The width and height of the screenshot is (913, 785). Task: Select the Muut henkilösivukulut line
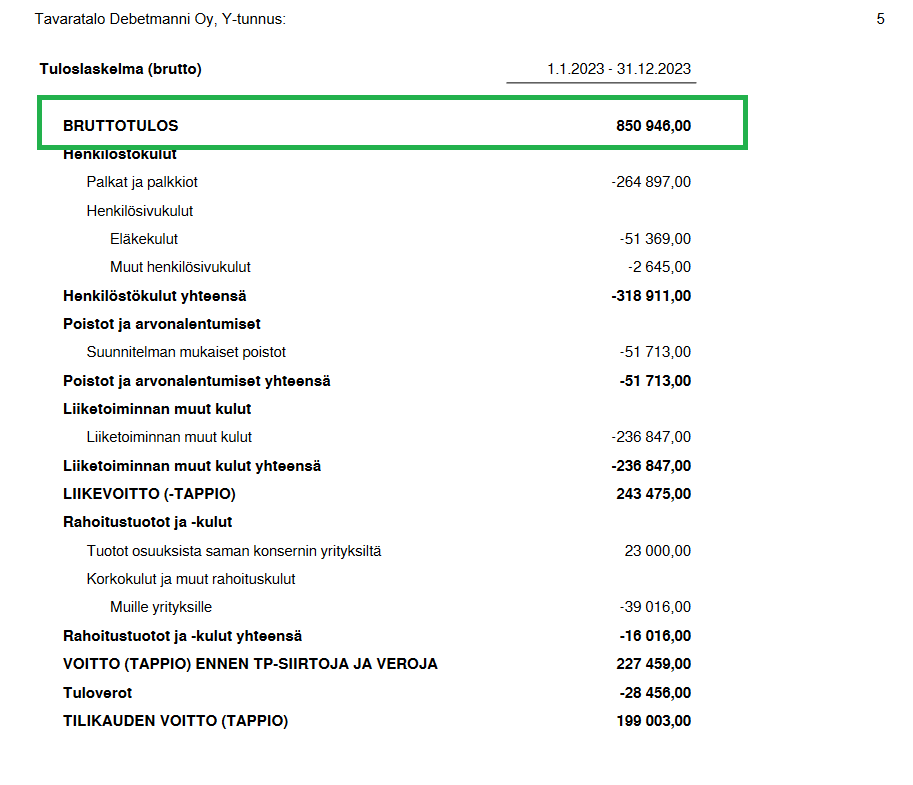tap(180, 267)
